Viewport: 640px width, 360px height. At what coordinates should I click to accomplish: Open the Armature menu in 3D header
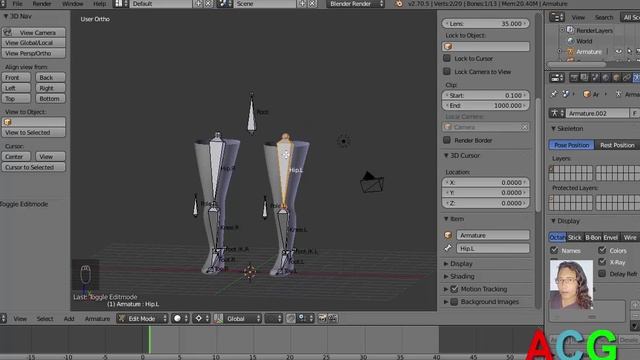coord(97,319)
